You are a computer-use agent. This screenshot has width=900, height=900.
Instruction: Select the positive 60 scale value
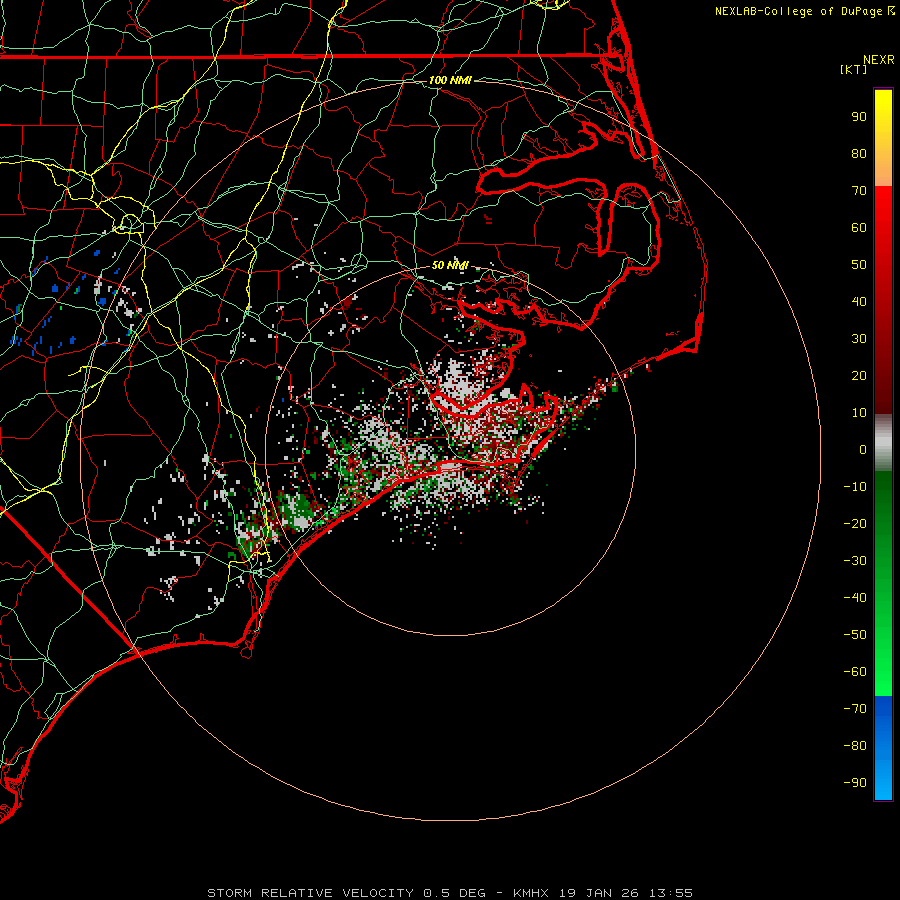tap(859, 228)
